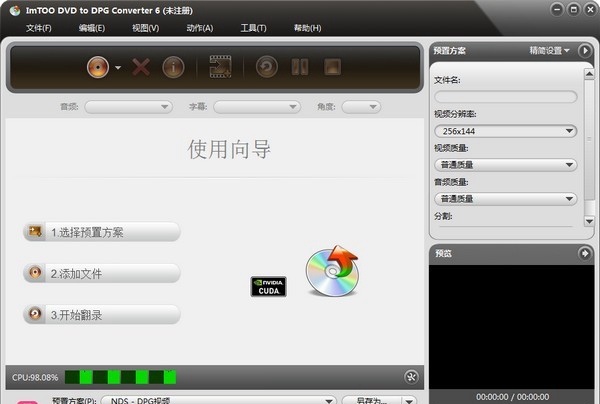Click the red X remove icon
600x404 pixels.
[x=141, y=67]
